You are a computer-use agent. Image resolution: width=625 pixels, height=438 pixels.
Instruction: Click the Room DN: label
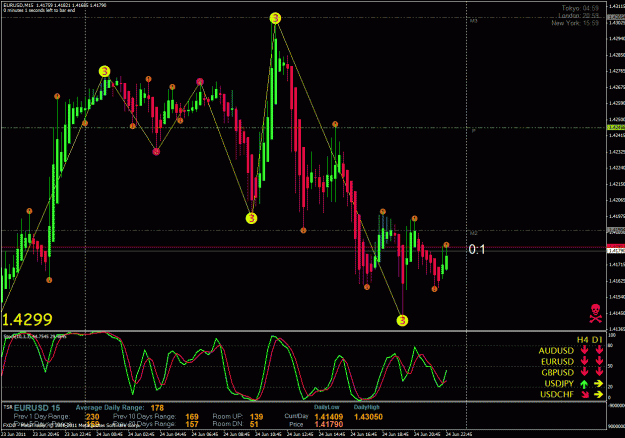228,424
